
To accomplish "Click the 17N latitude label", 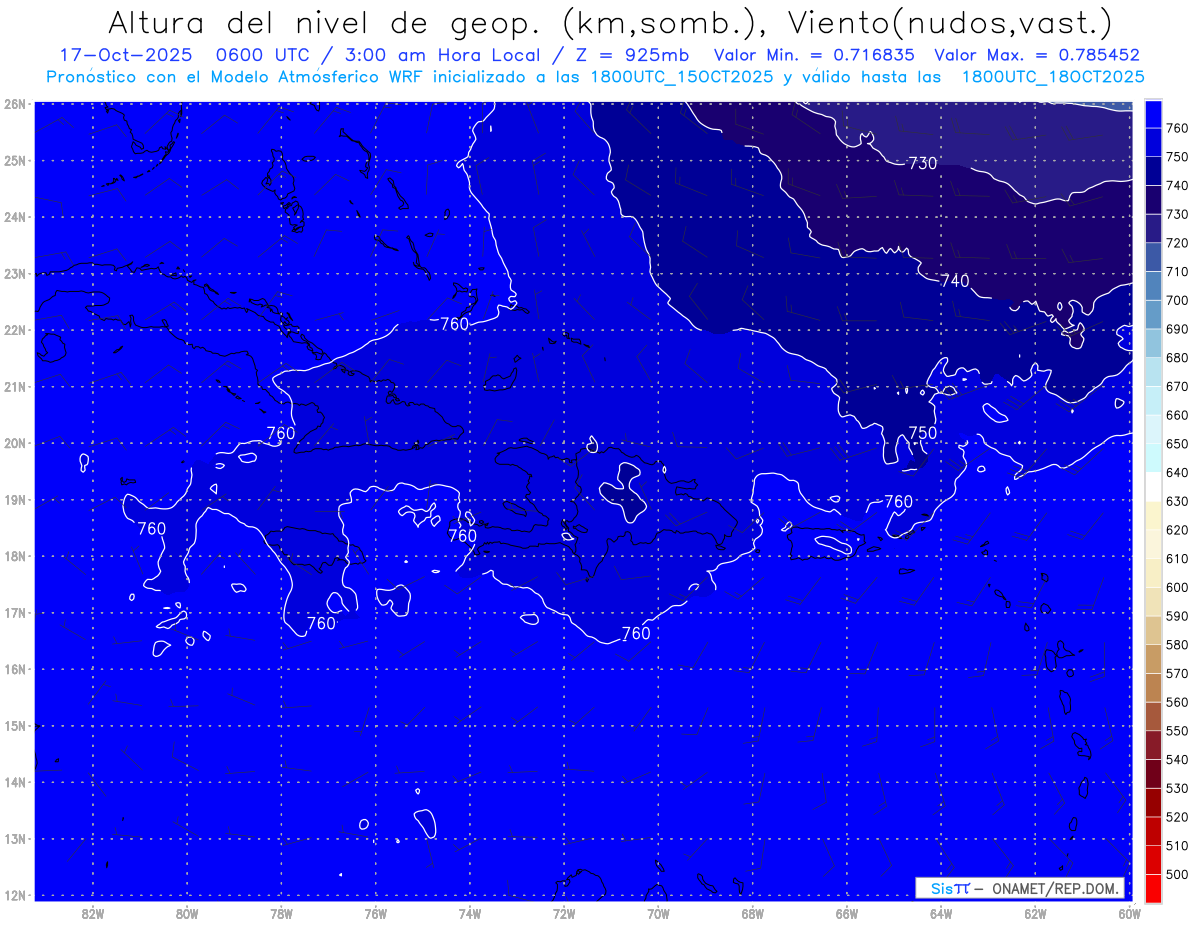I will pos(15,613).
